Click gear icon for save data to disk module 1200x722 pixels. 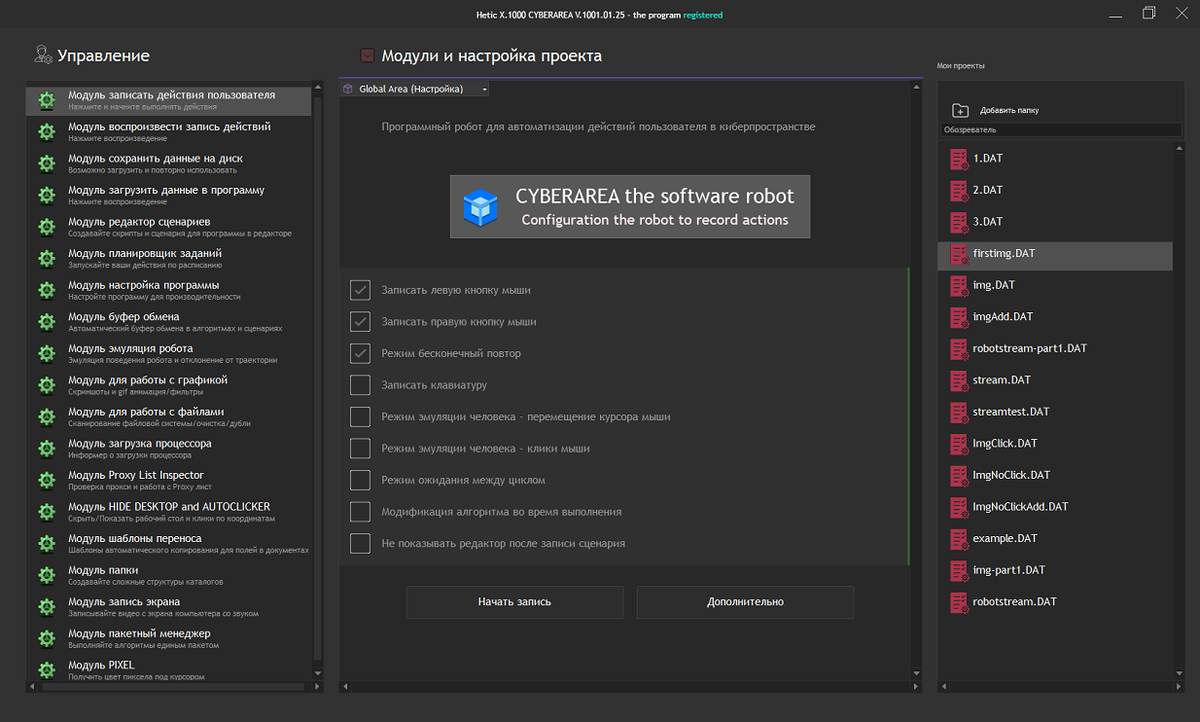point(46,164)
